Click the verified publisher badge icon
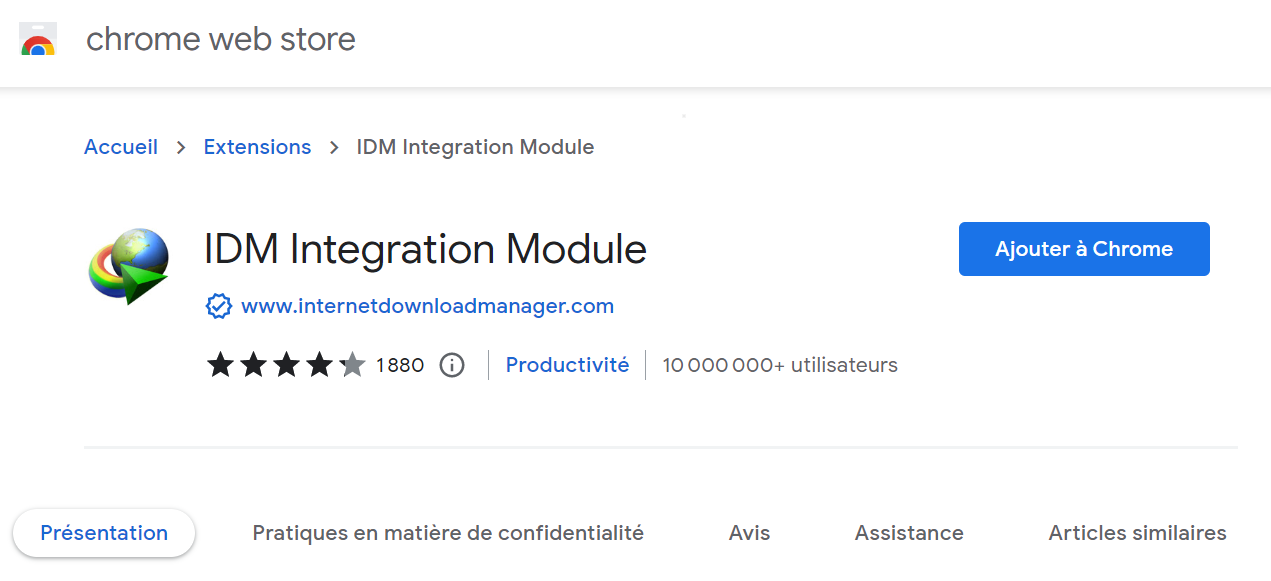This screenshot has height=581, width=1271. tap(222, 305)
